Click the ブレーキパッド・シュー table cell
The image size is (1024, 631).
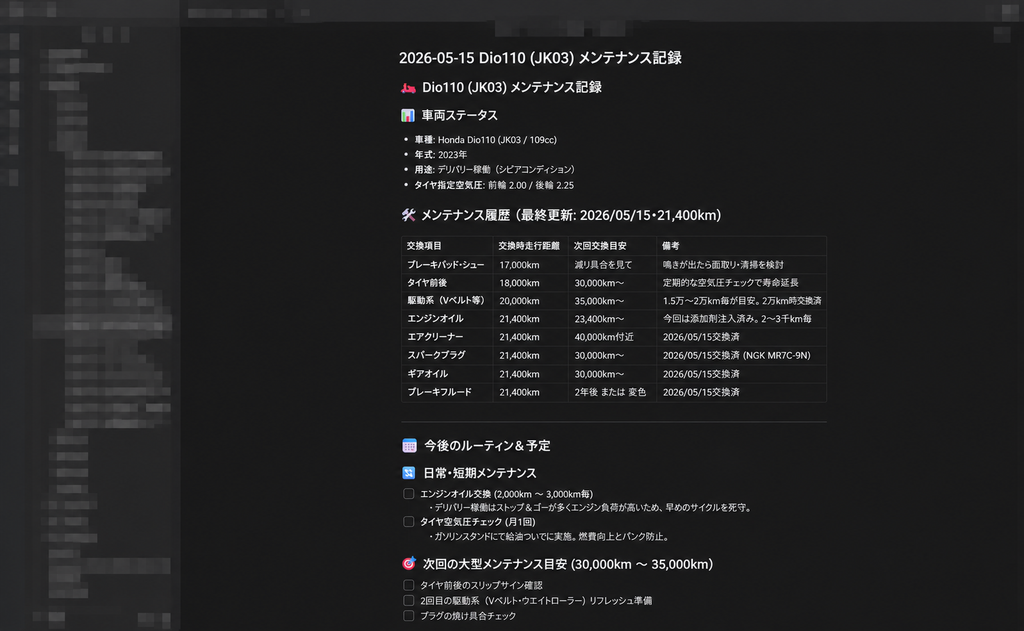point(446,265)
